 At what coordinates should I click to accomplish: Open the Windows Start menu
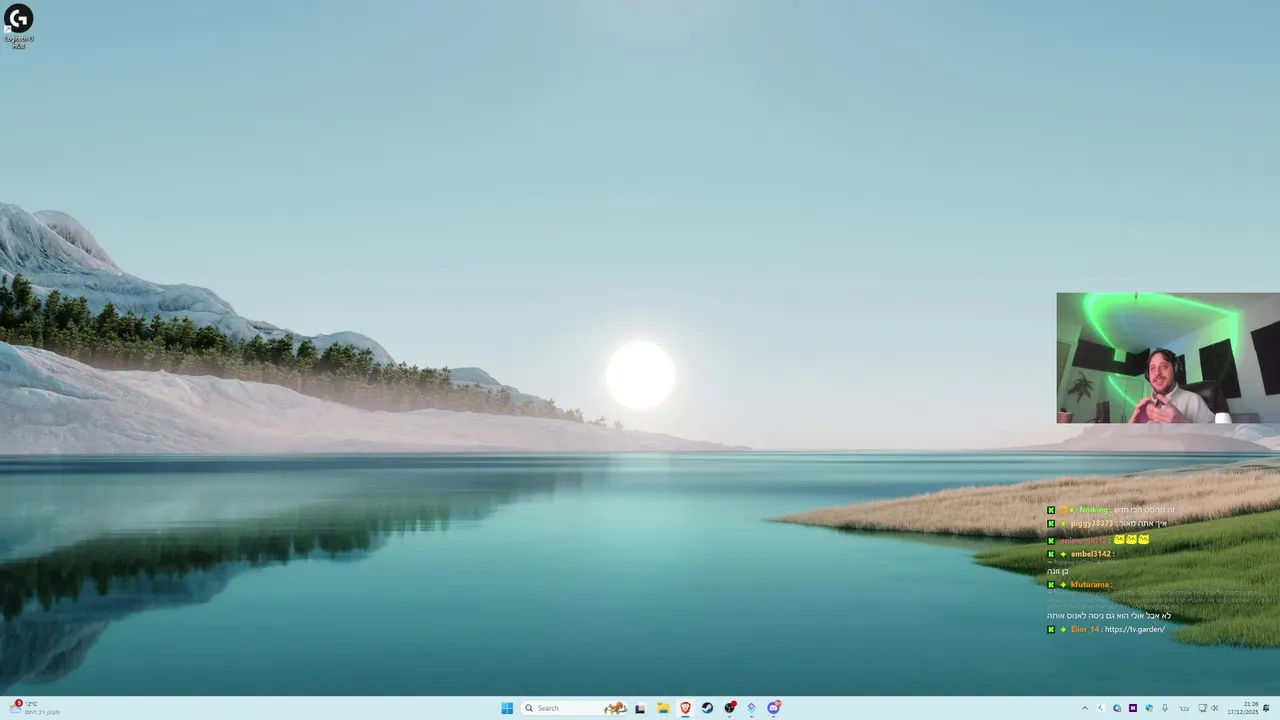pyautogui.click(x=507, y=708)
